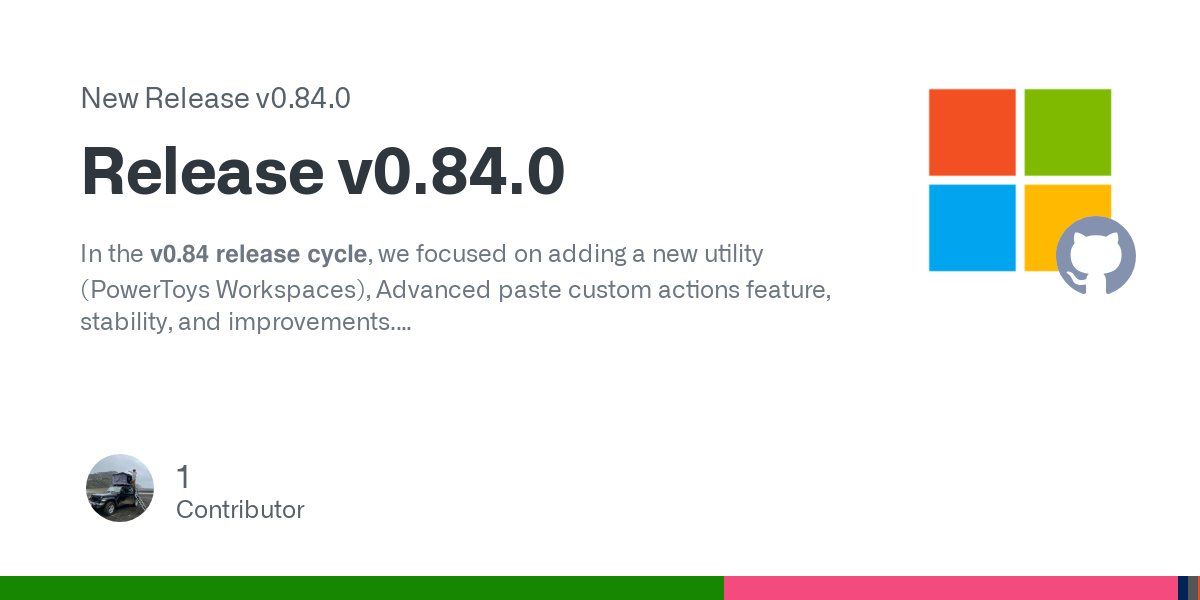
Task: Click the navy blue language bar segment
Action: point(1182,587)
